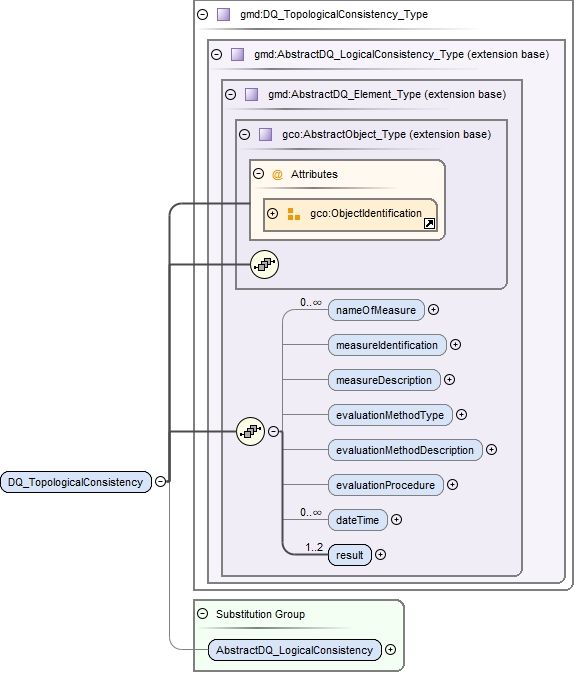Click the 0..∞ cardinality beside dateTime
This screenshot has width=575, height=673.
click(311, 512)
